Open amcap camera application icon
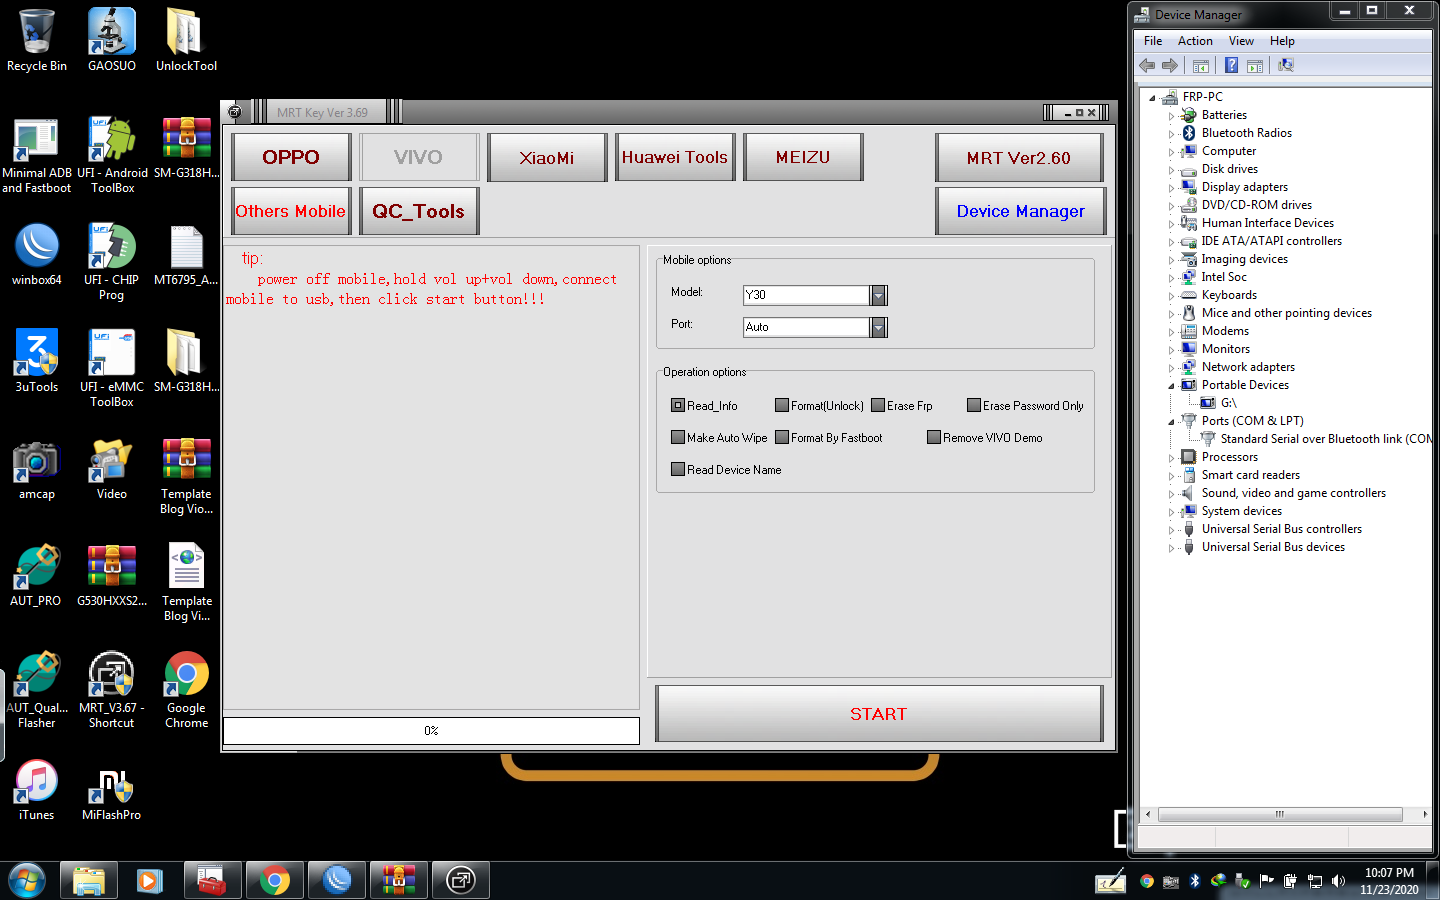 click(x=37, y=468)
